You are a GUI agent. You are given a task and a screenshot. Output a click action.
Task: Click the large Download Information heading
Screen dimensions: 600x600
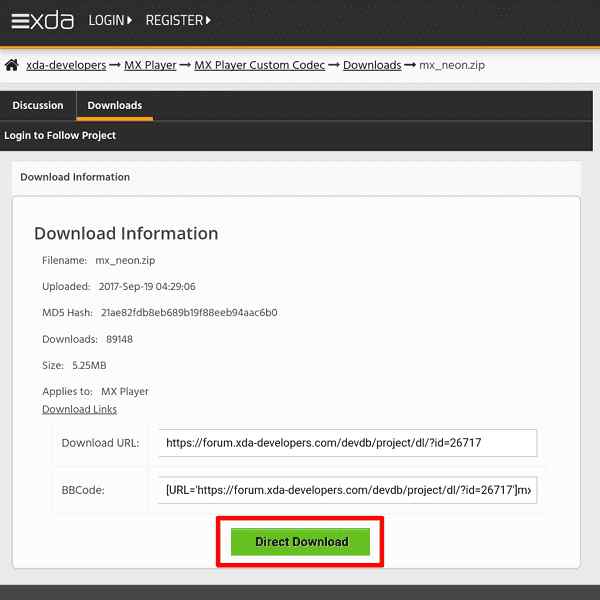point(126,233)
